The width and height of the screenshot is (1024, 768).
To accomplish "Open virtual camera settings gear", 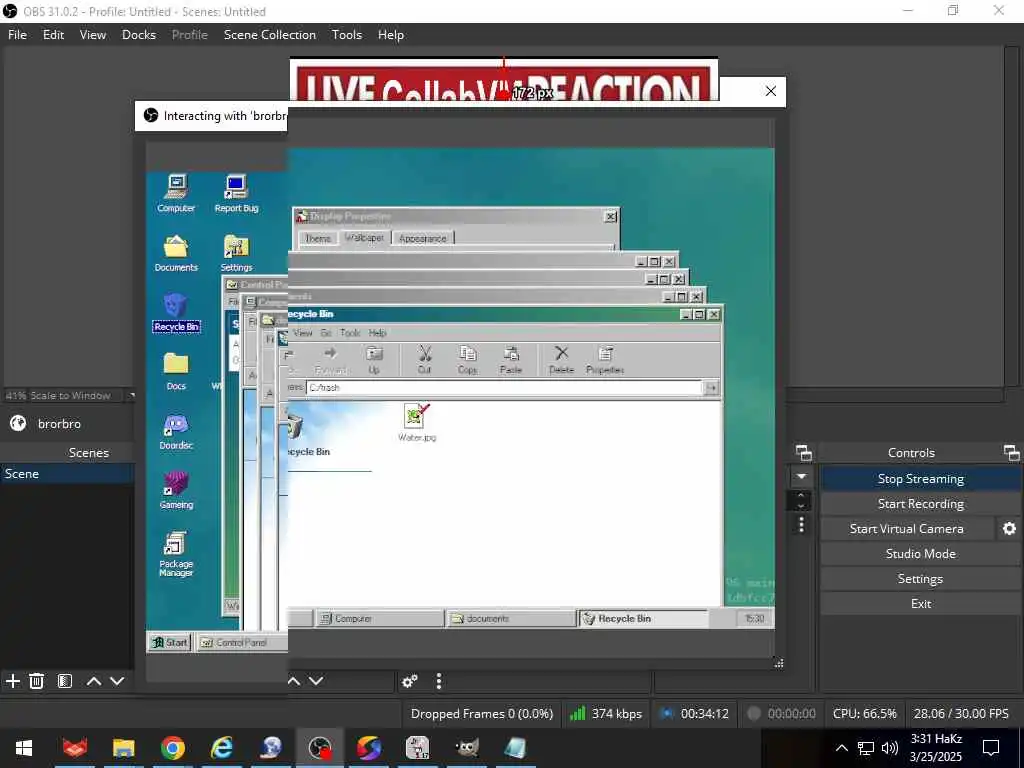I will pos(1009,528).
